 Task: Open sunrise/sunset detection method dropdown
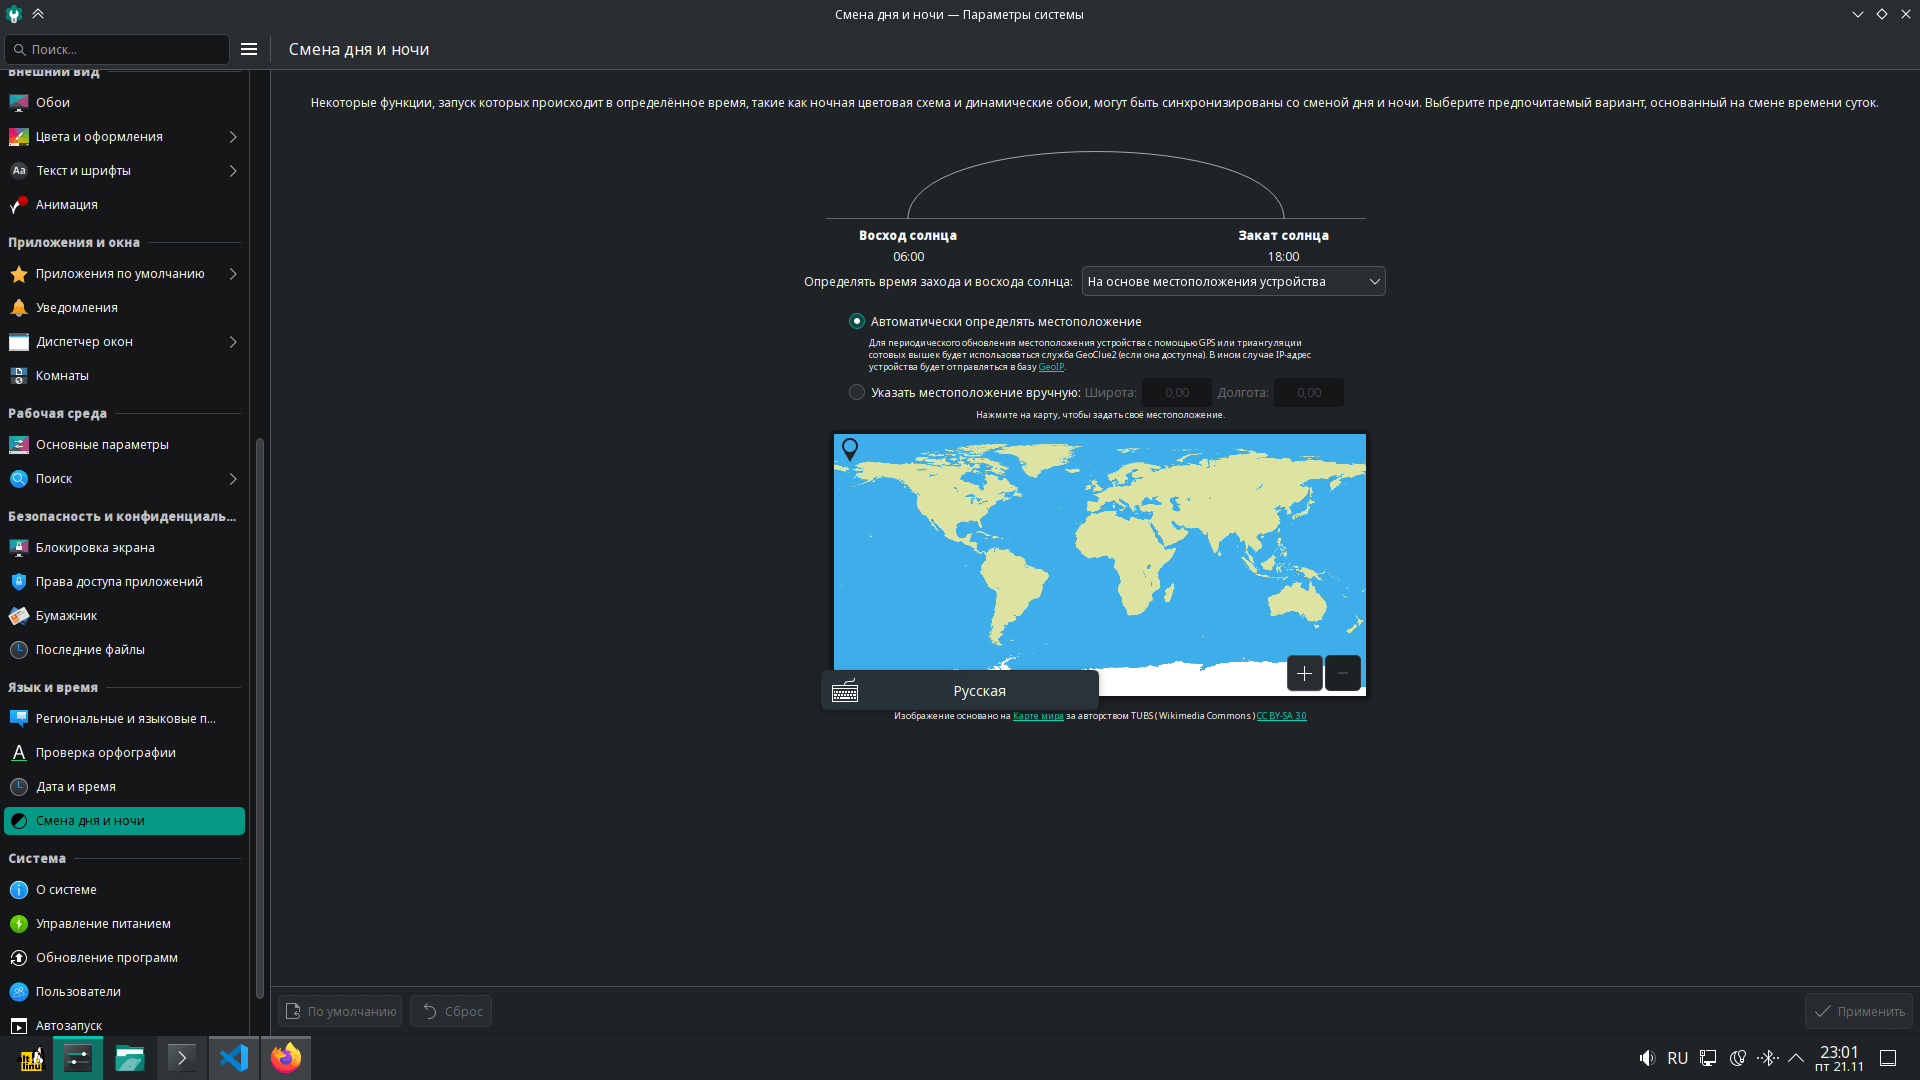point(1233,282)
